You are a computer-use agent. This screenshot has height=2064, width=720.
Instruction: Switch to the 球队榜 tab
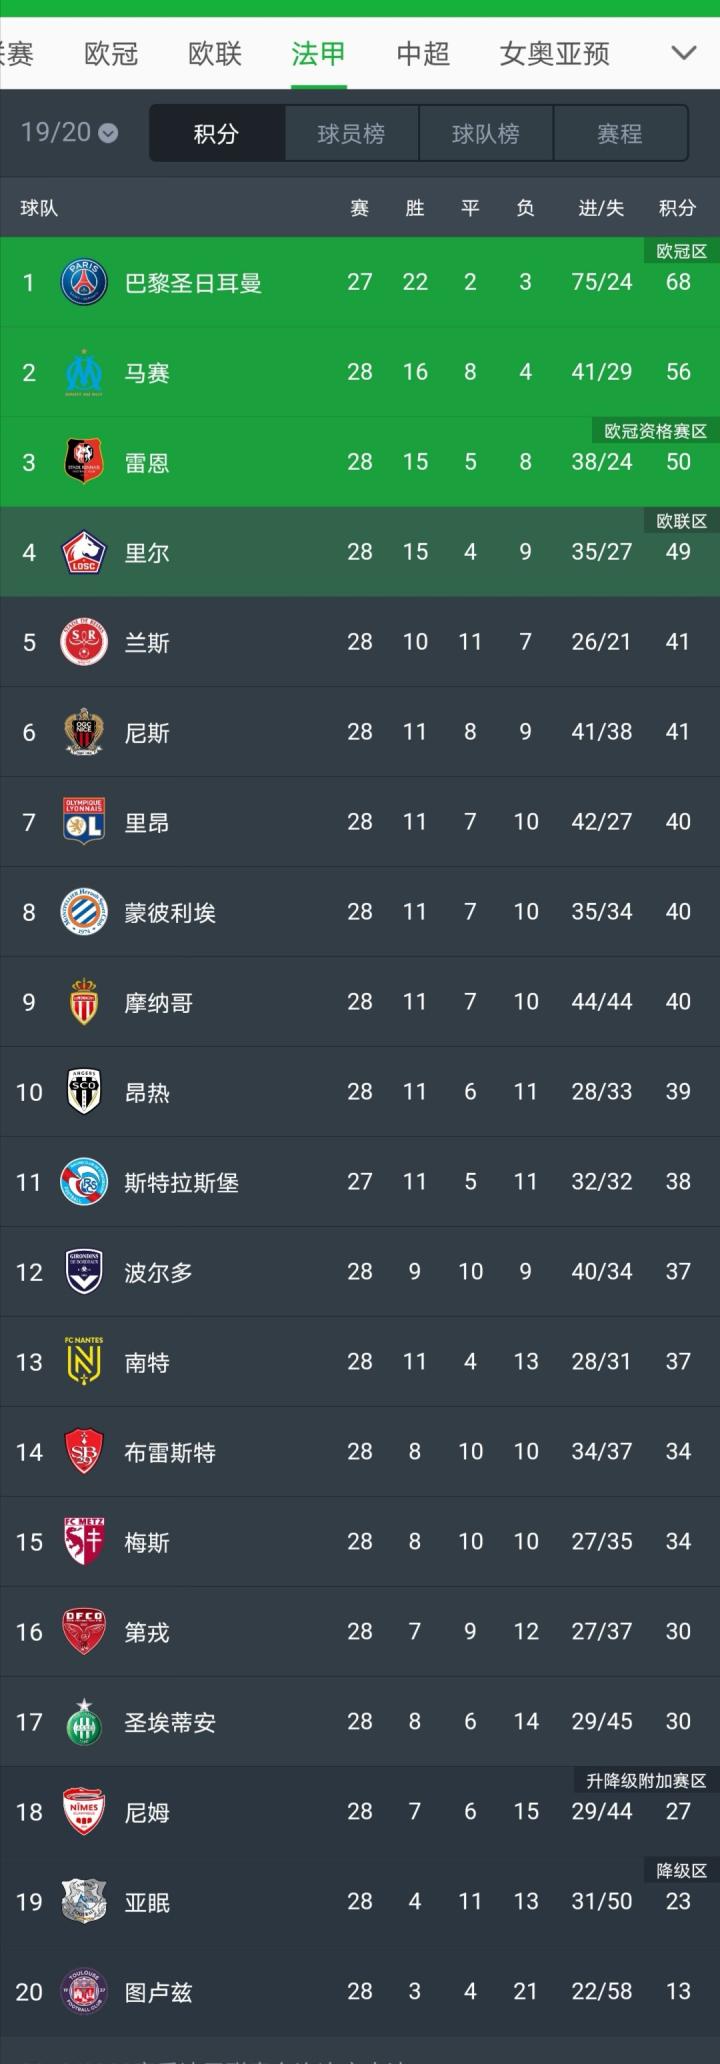[486, 134]
